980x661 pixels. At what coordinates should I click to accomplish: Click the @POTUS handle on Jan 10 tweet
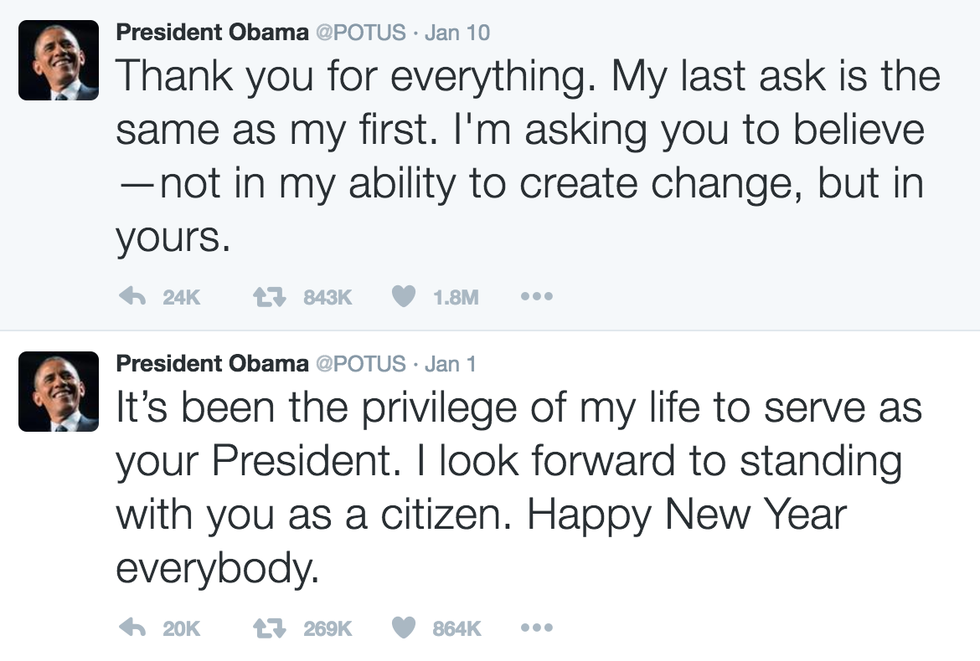[360, 32]
